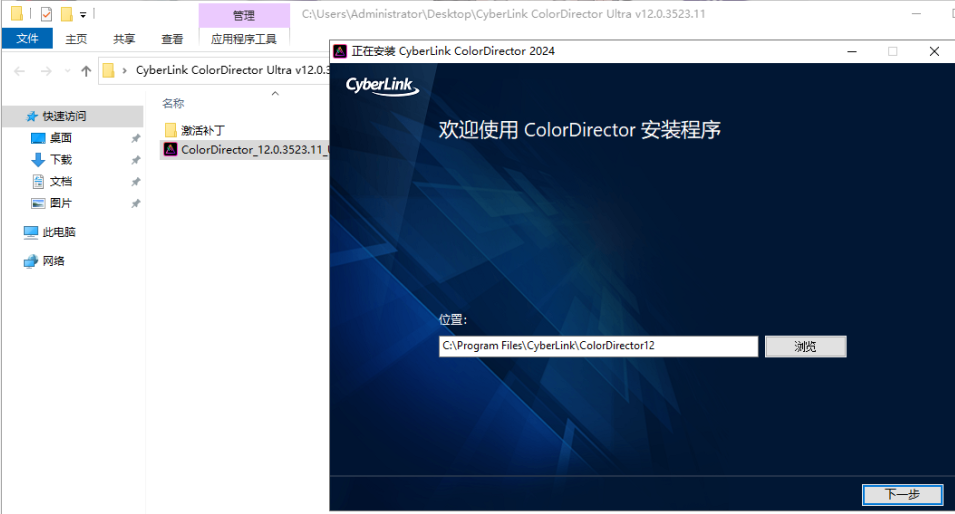Expand address bar path chevron

[124, 71]
